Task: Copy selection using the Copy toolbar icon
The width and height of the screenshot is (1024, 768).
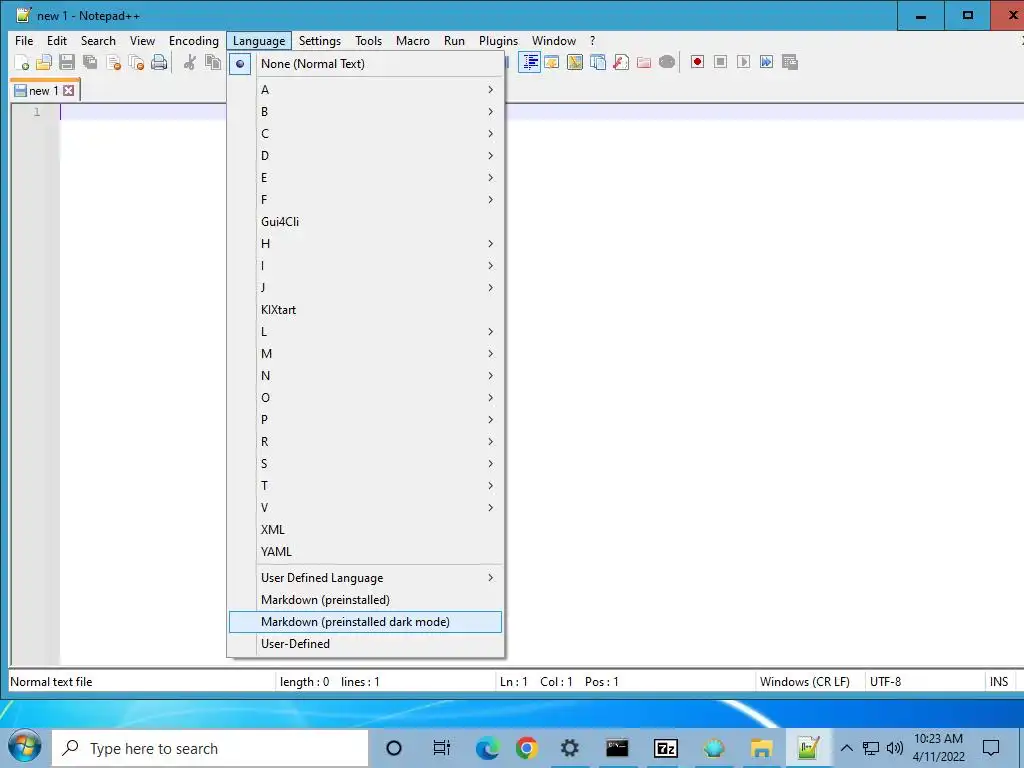Action: (212, 63)
